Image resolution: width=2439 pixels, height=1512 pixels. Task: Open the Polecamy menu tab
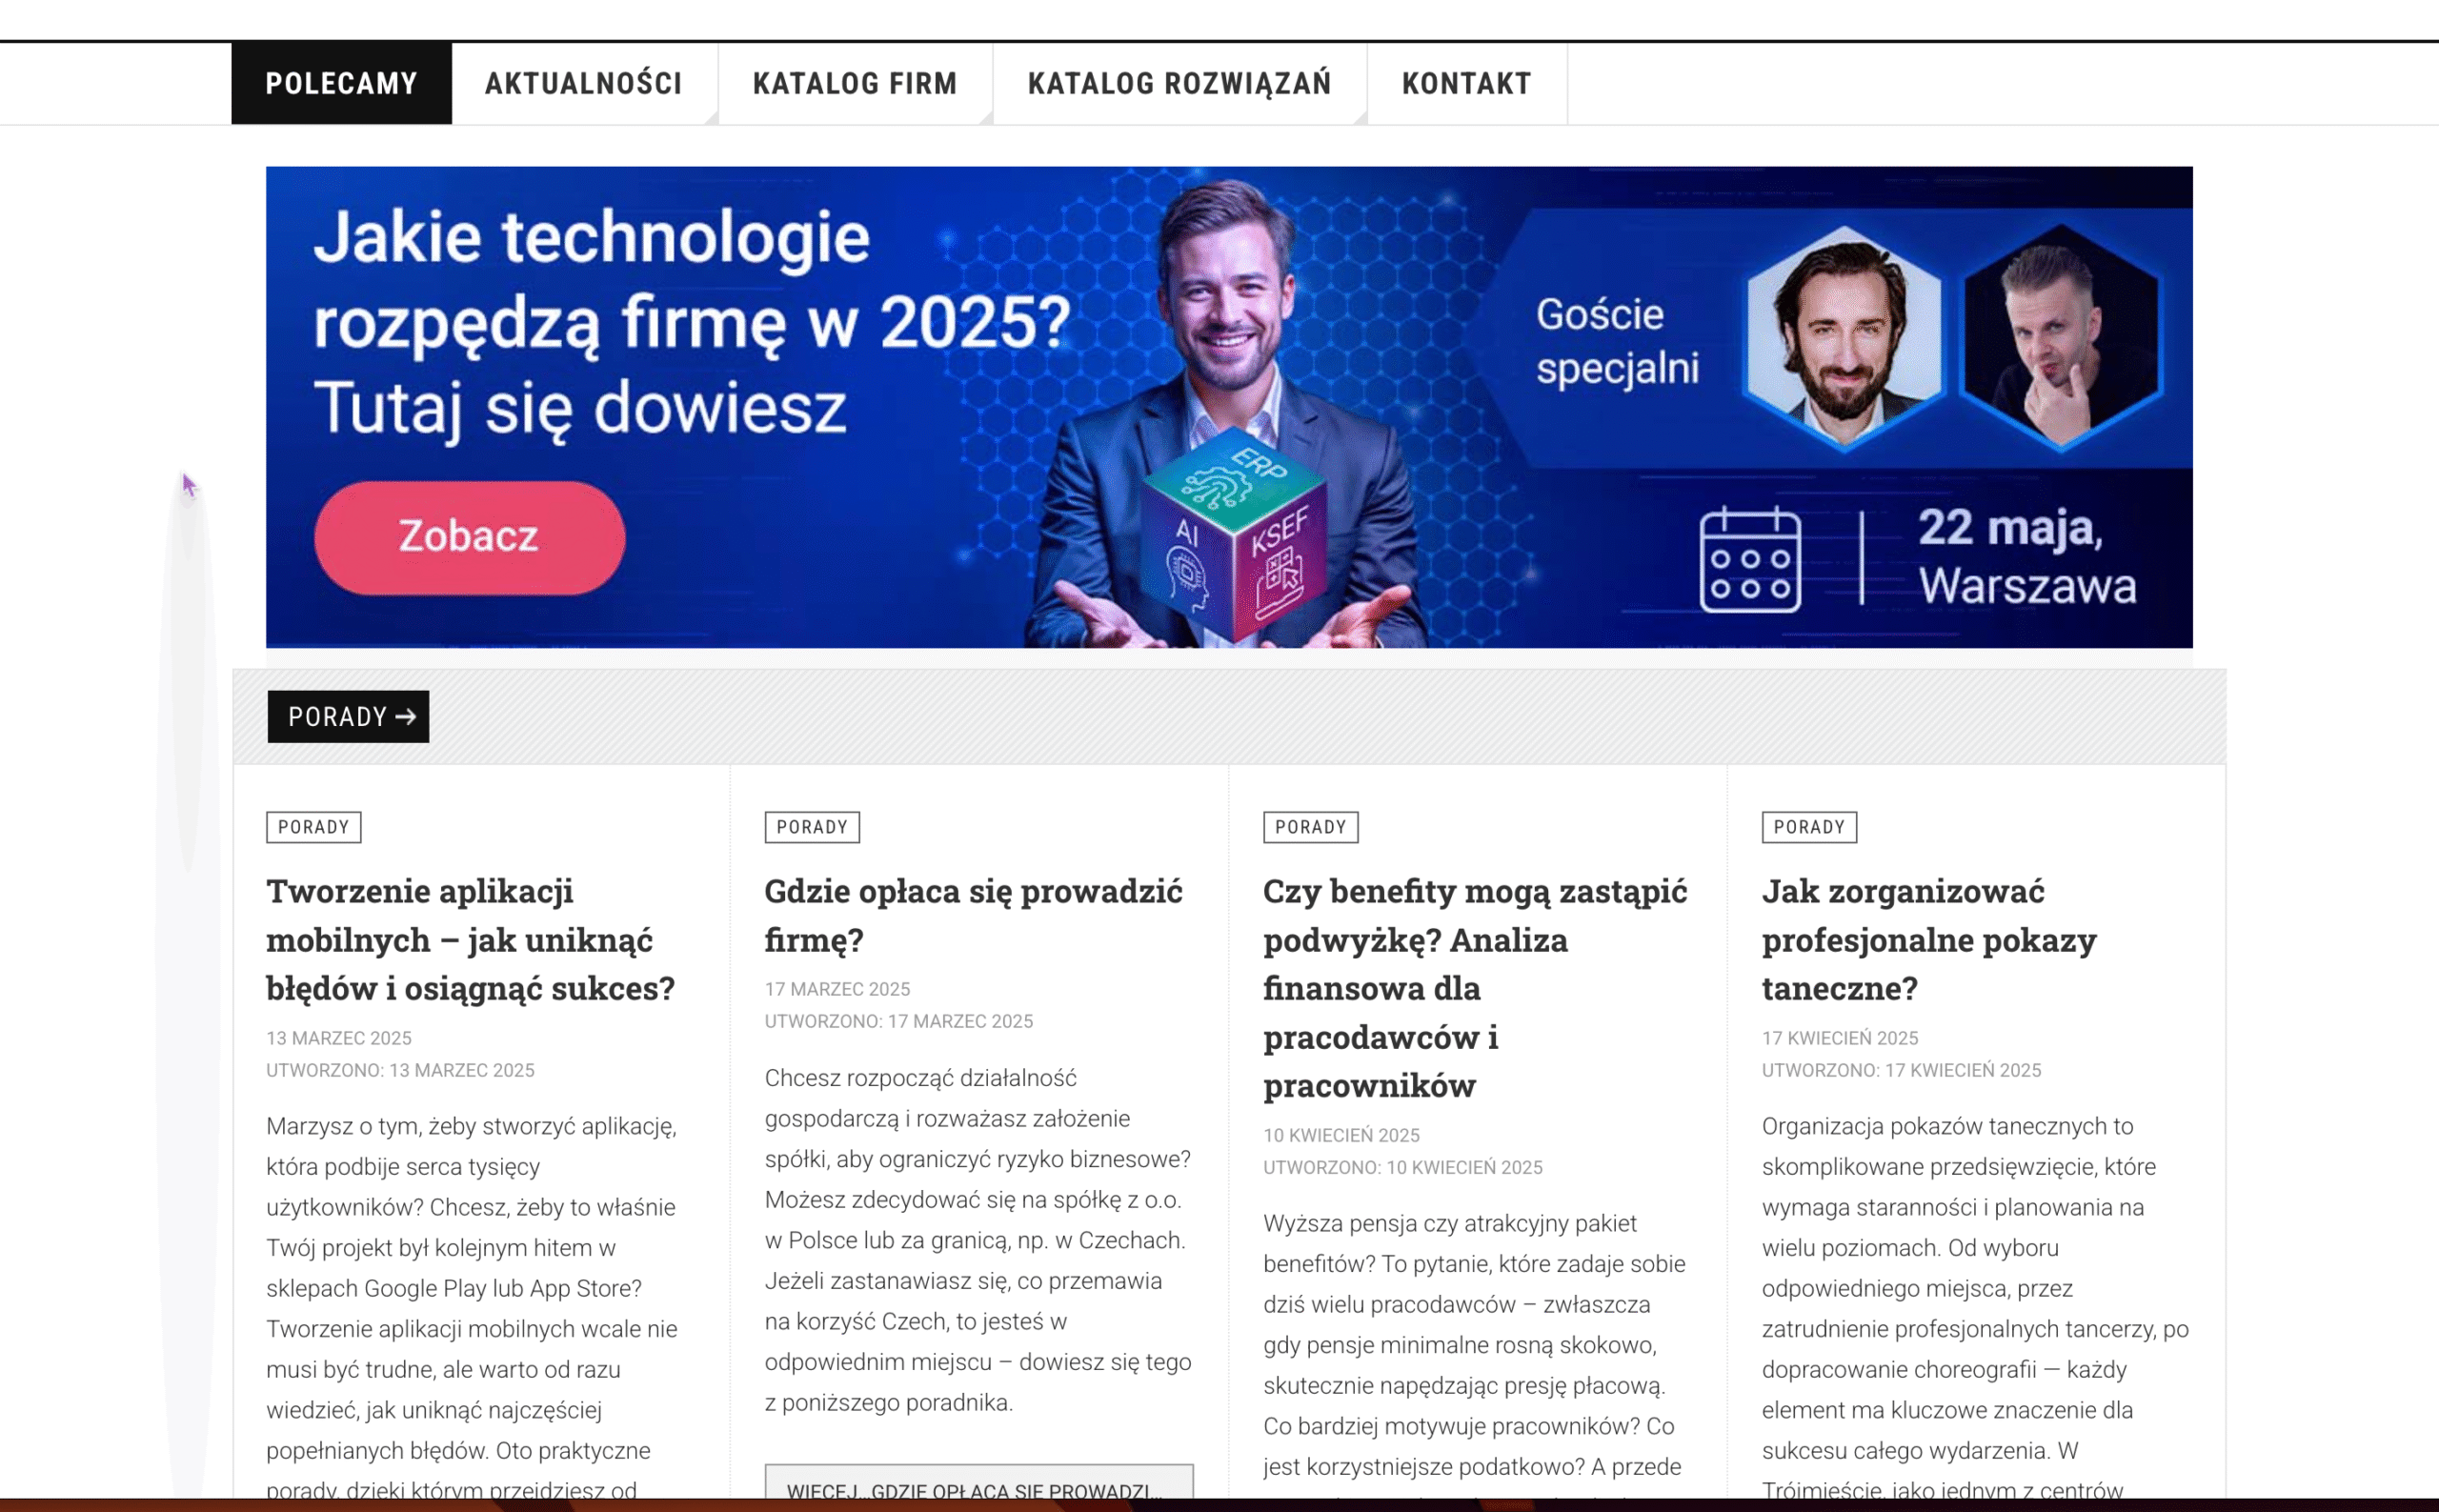pos(341,83)
